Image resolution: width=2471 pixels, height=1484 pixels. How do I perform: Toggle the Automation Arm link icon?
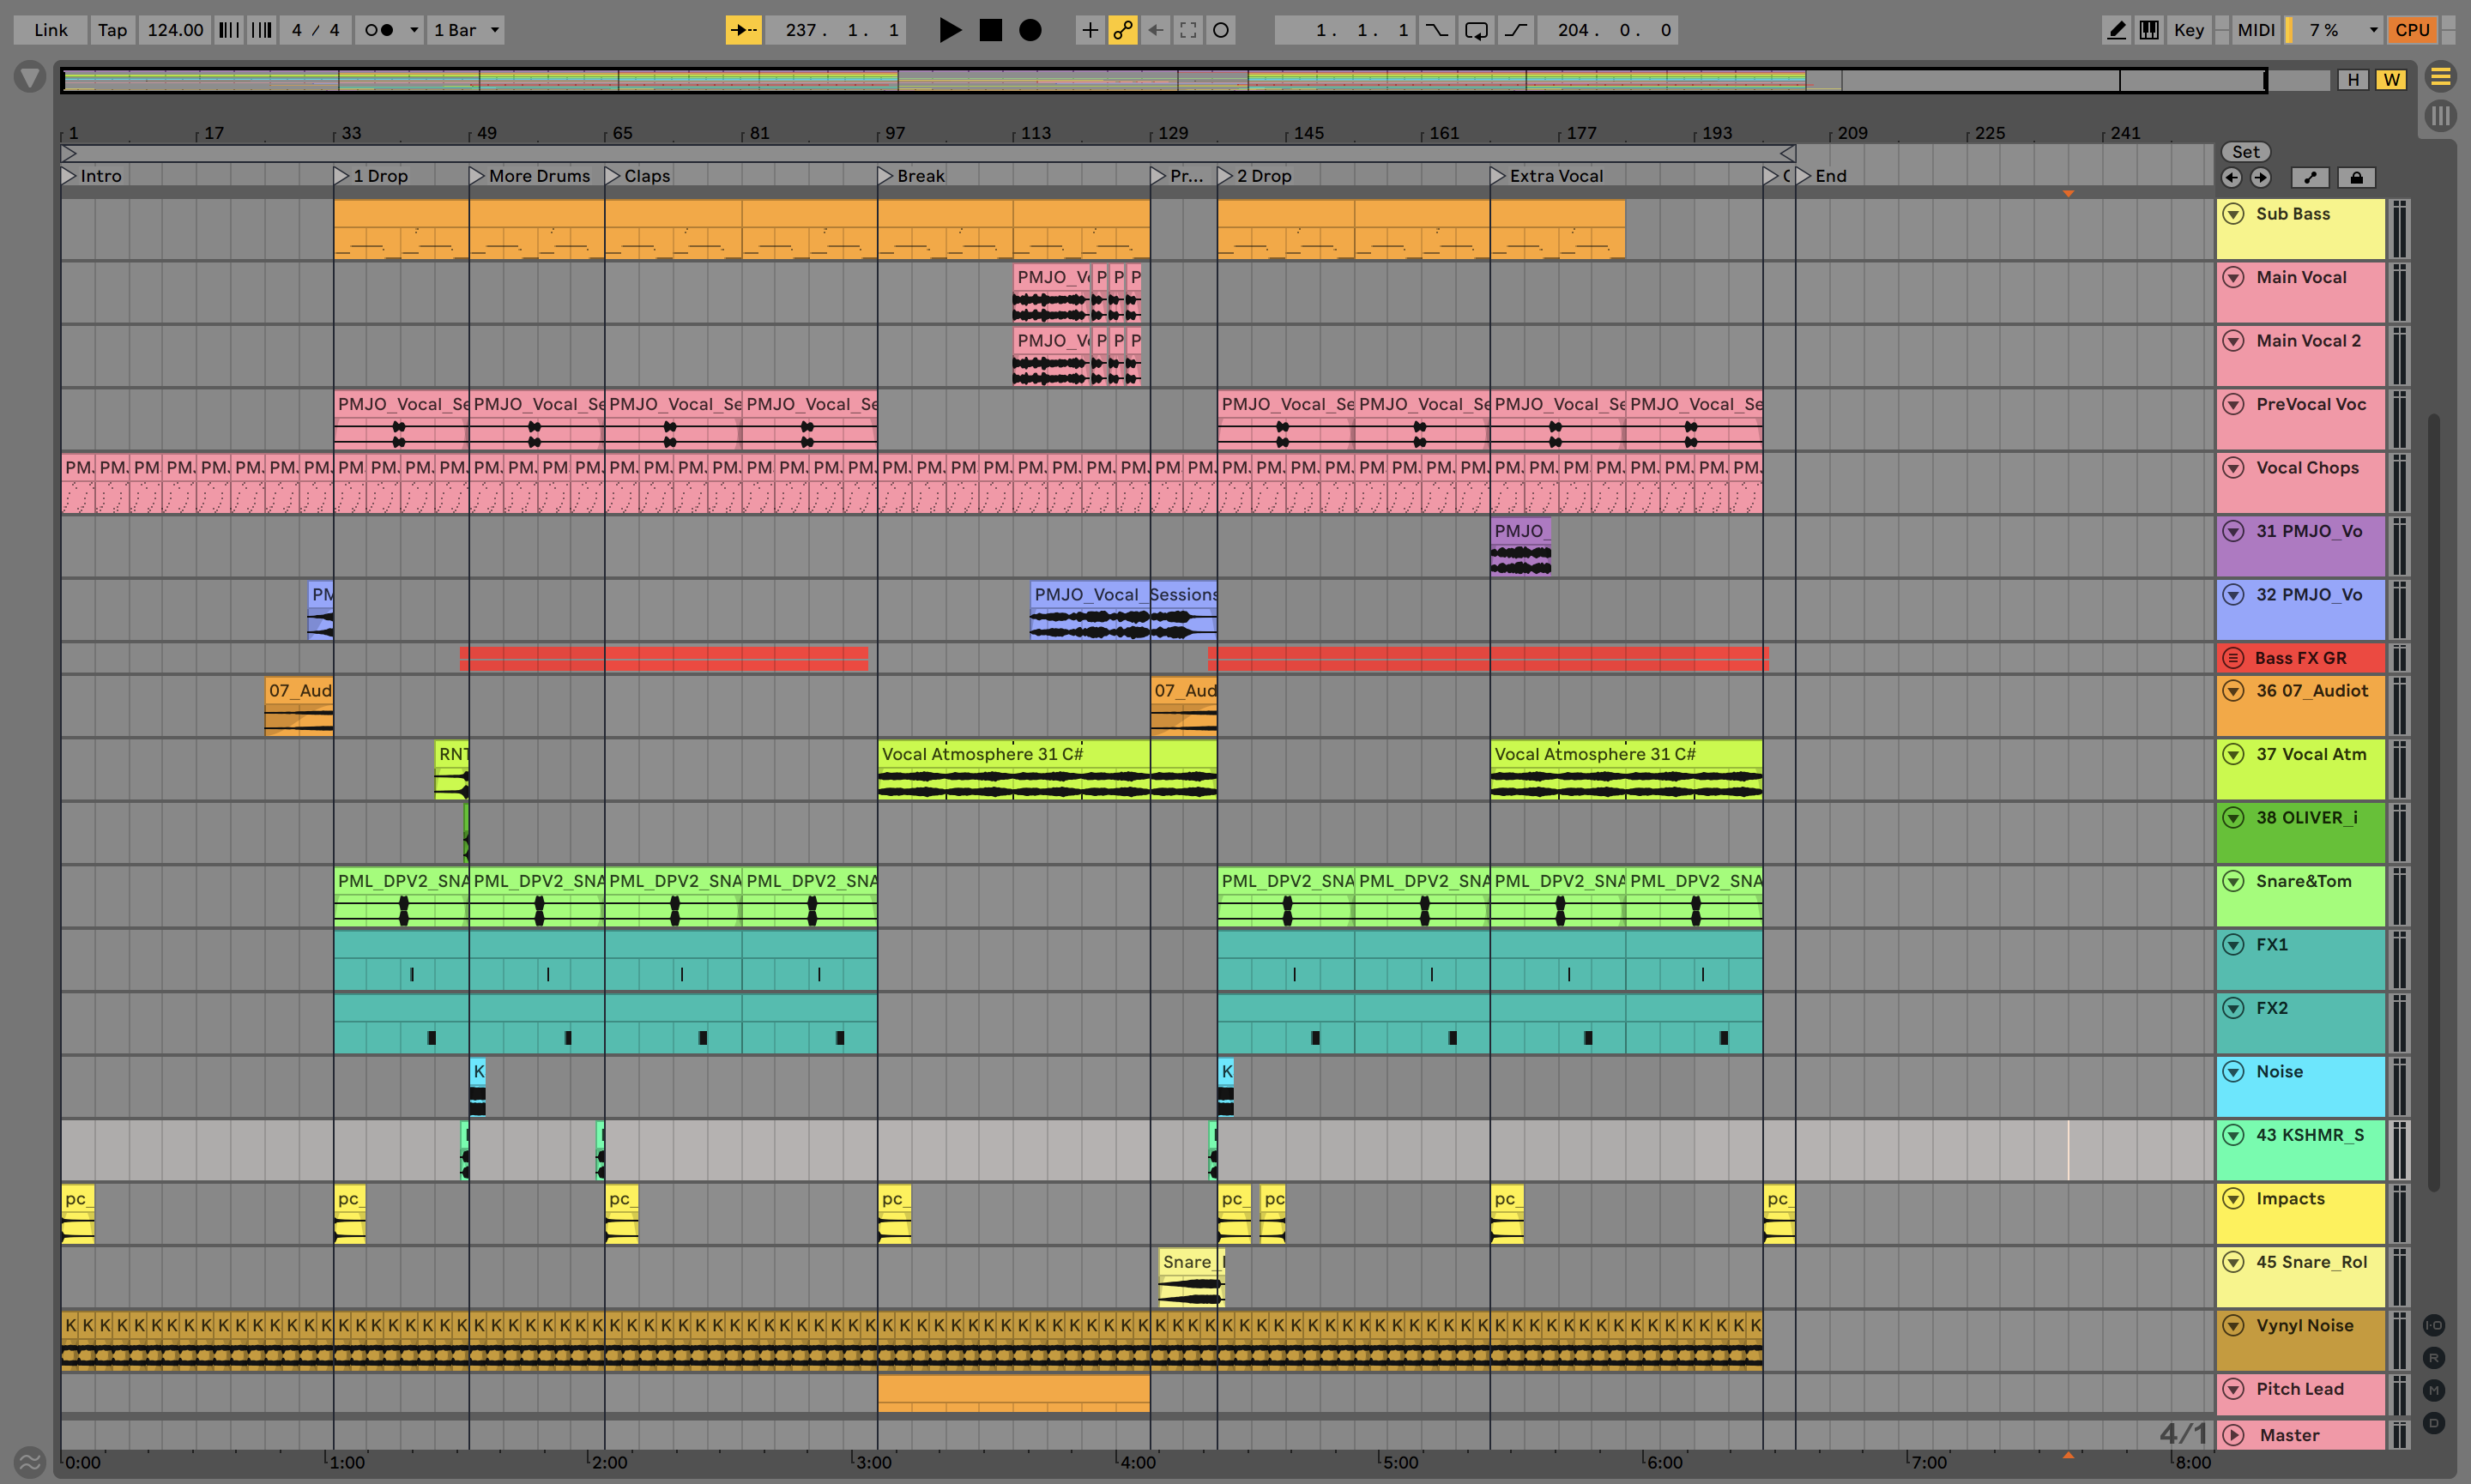[1122, 30]
